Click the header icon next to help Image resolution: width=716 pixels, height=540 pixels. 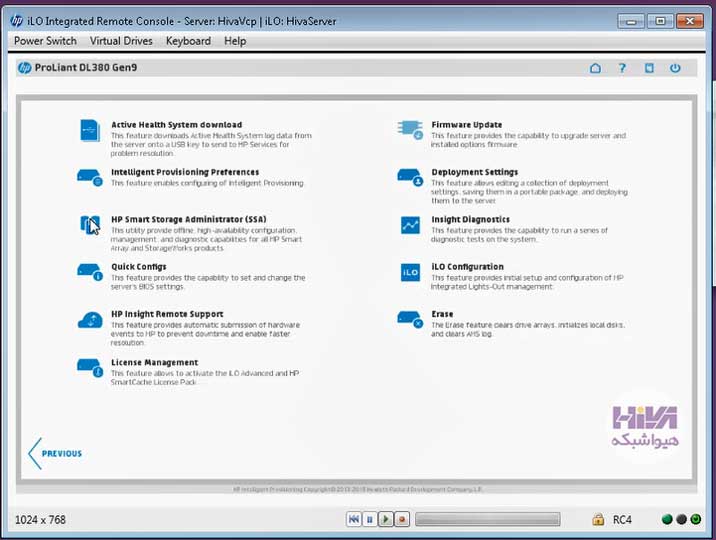click(649, 68)
